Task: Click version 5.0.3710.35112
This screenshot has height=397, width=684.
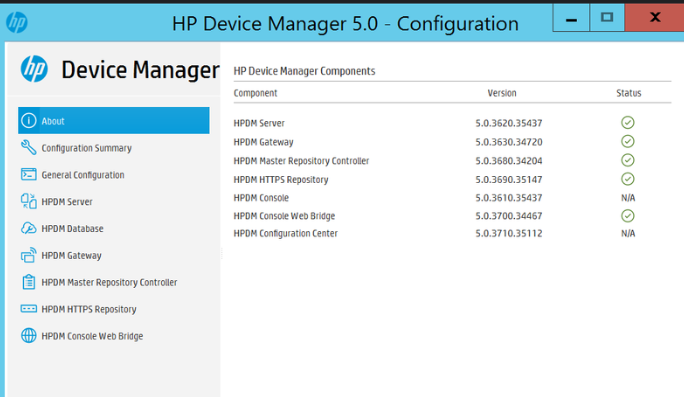Action: click(x=509, y=233)
